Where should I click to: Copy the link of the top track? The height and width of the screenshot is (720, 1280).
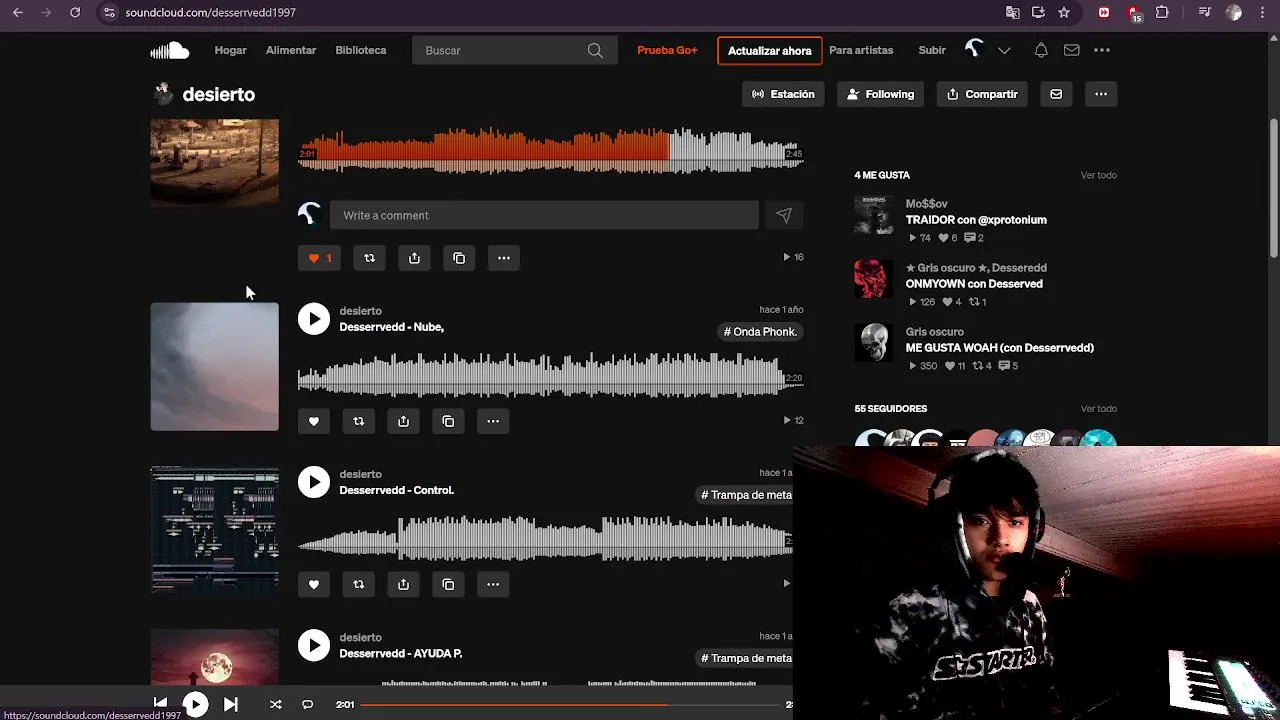pyautogui.click(x=459, y=258)
